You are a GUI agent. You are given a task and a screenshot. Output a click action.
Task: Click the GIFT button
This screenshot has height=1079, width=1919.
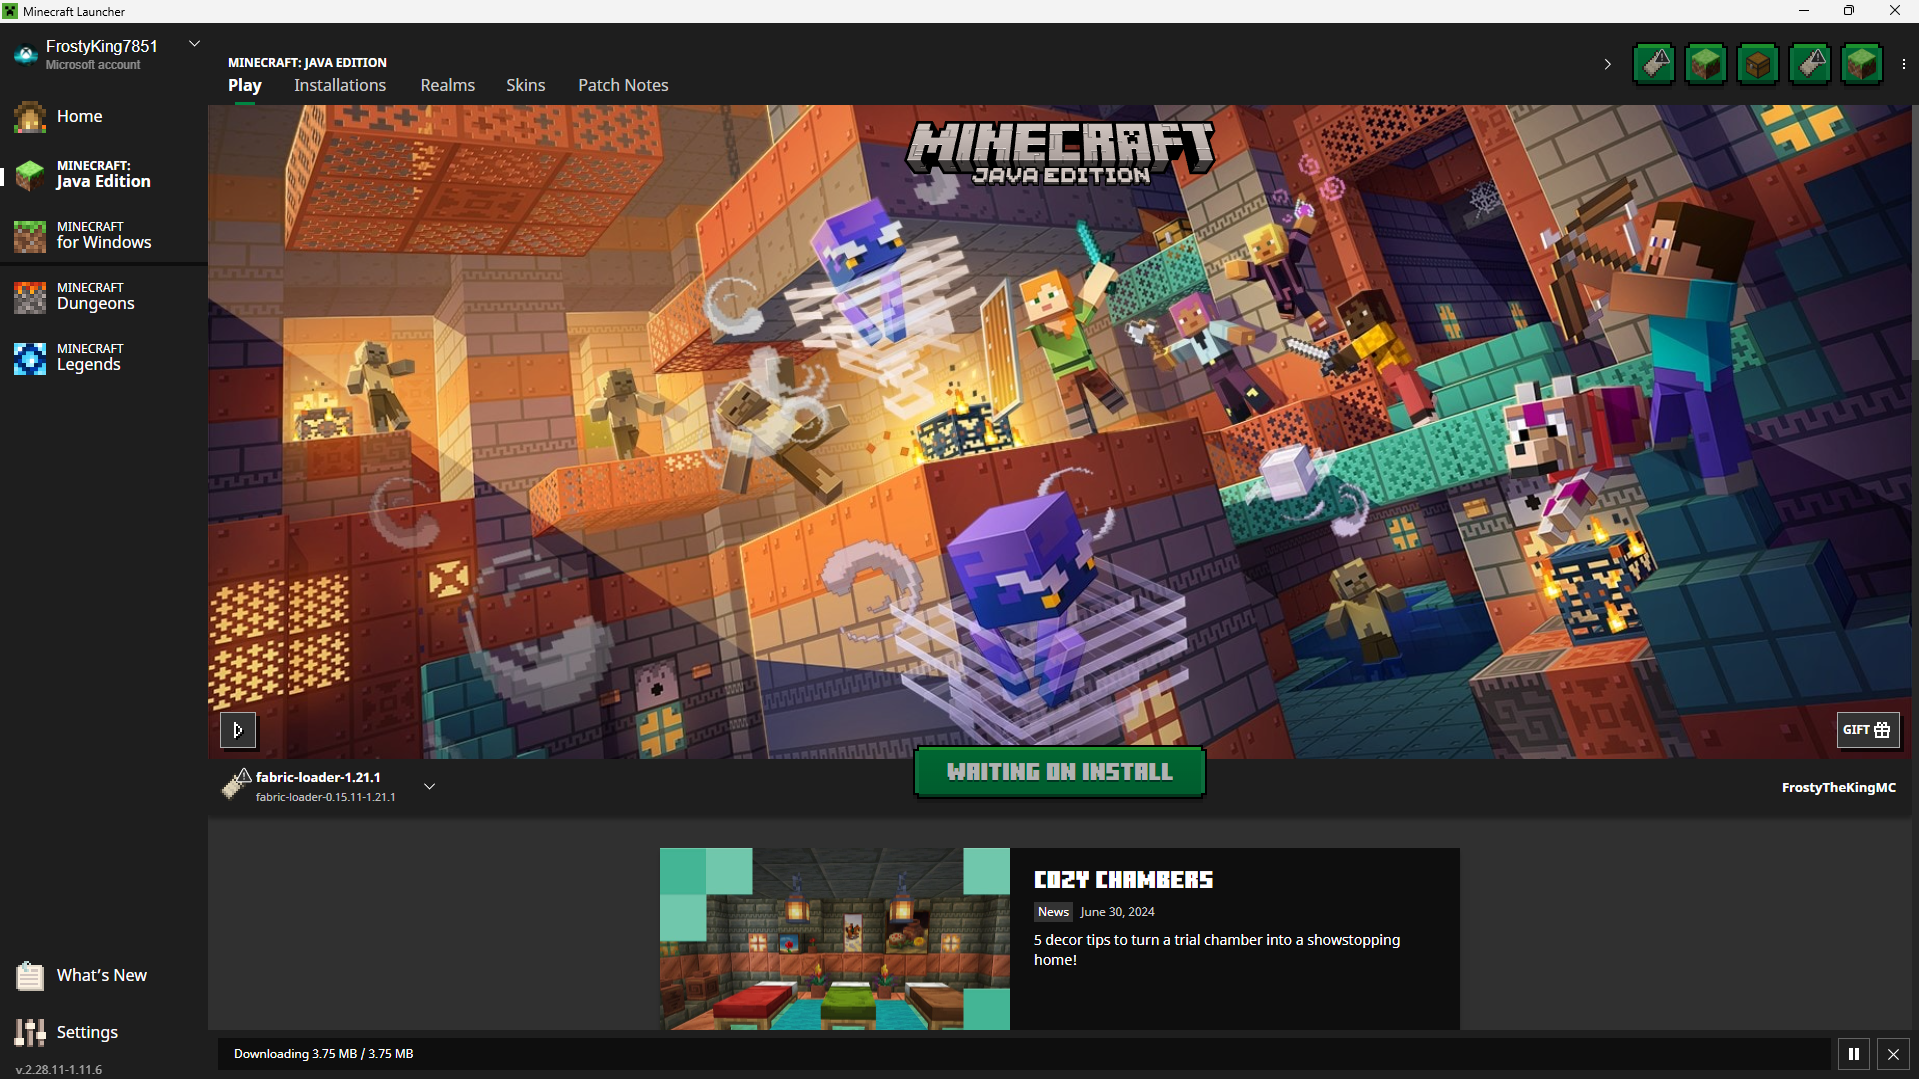coord(1868,730)
